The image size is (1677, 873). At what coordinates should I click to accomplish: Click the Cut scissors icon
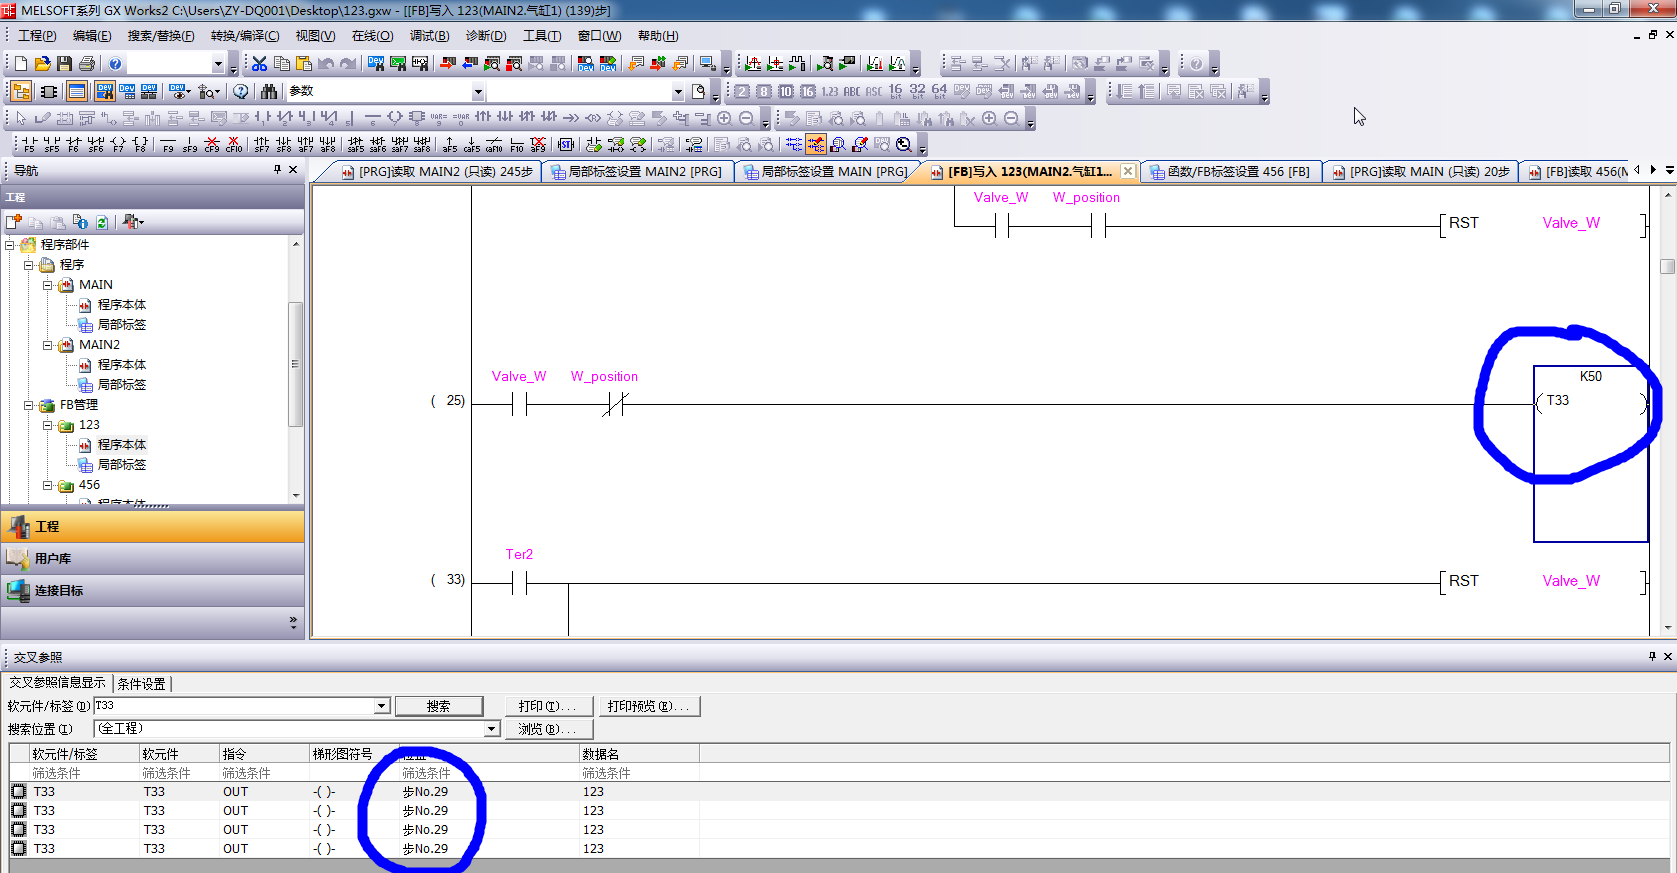260,64
